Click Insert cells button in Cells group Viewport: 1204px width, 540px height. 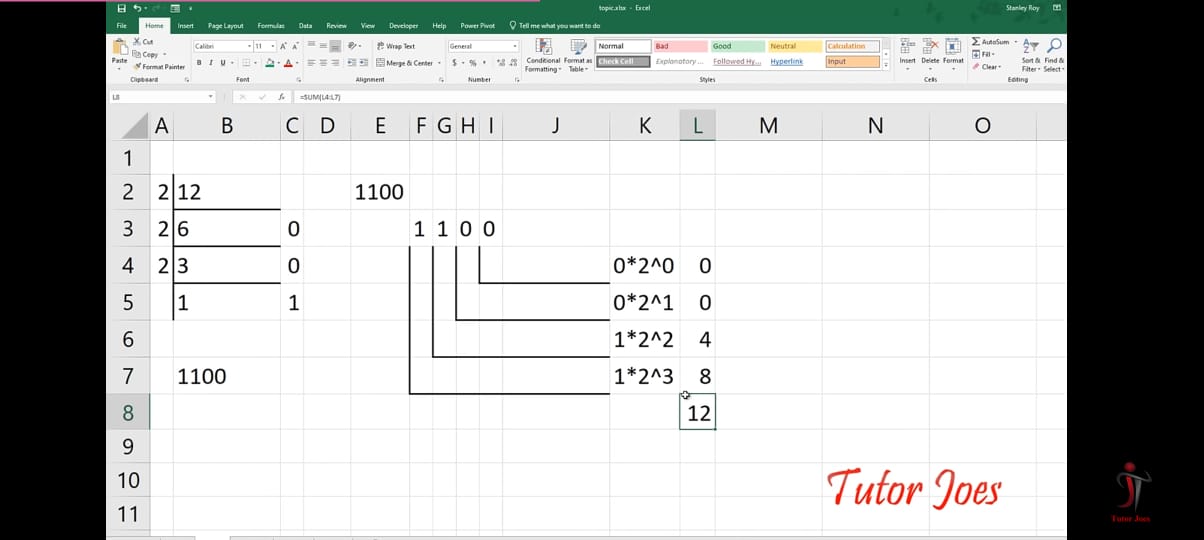(x=907, y=52)
